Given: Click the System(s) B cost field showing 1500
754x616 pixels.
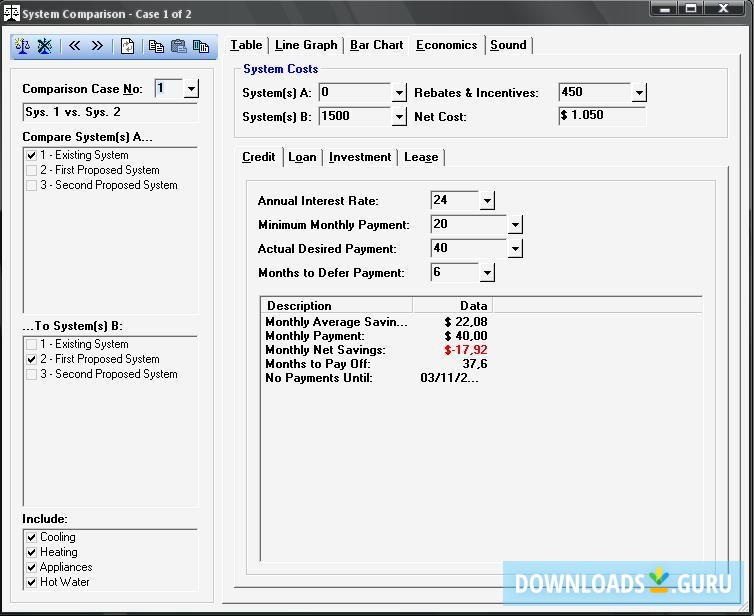Looking at the screenshot, I should tap(355, 116).
